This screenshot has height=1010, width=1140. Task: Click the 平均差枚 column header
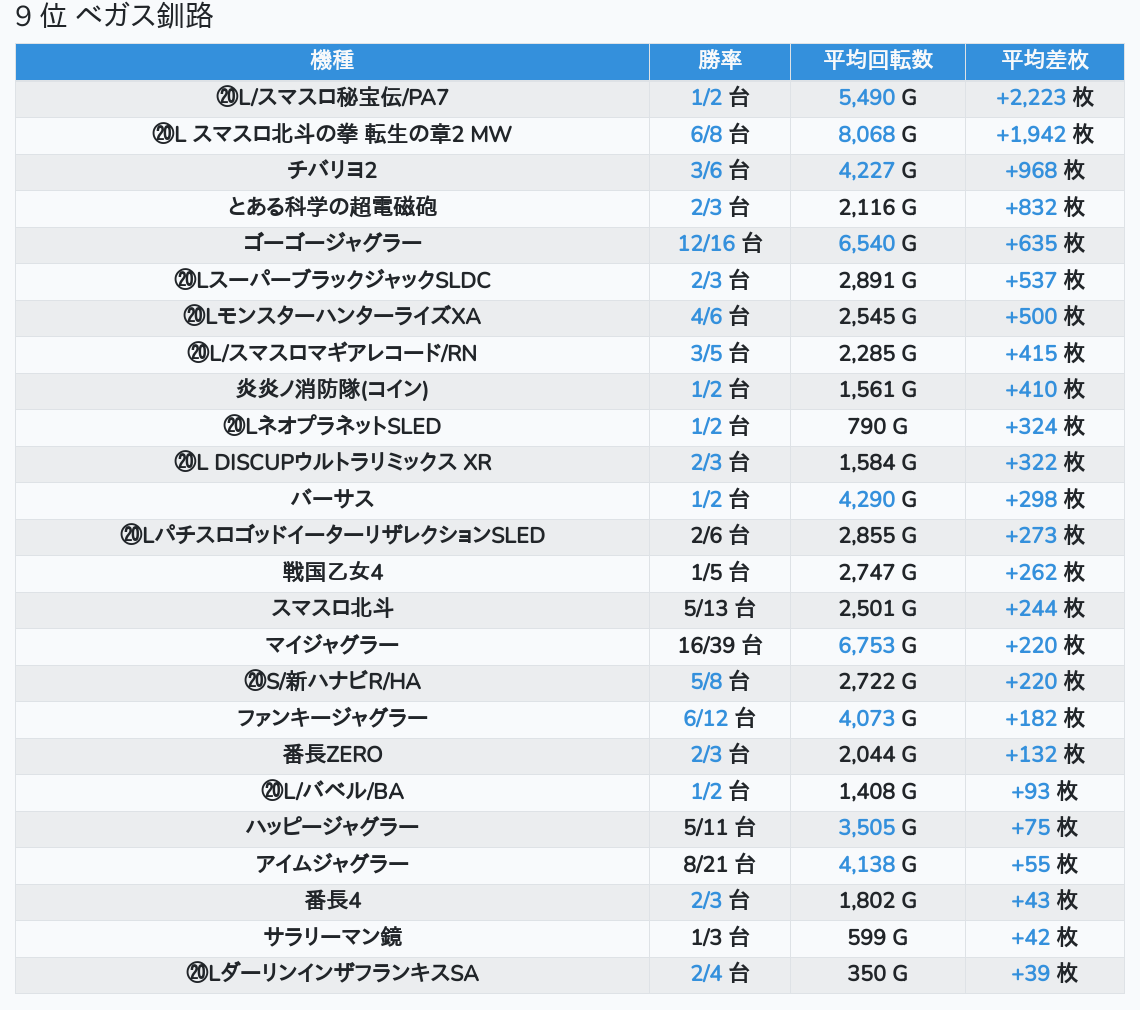click(1044, 61)
